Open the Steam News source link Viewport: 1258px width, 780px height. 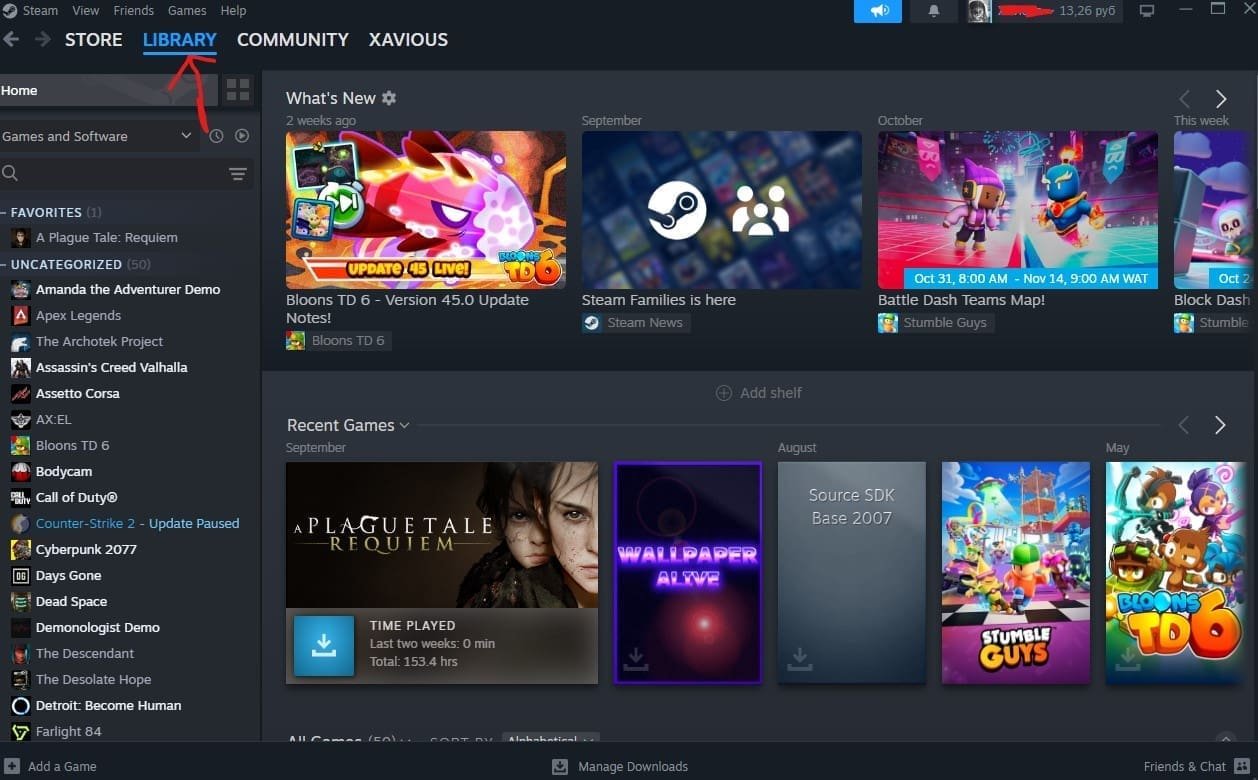click(635, 323)
